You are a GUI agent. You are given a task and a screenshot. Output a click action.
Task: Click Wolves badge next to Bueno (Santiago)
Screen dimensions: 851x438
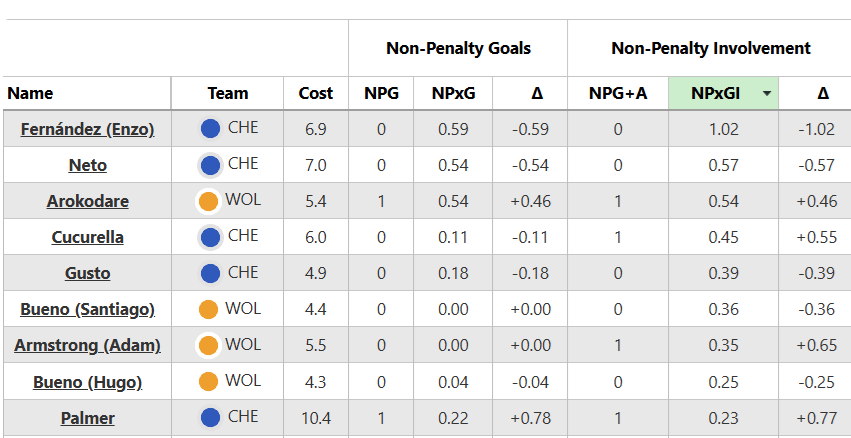pyautogui.click(x=208, y=309)
